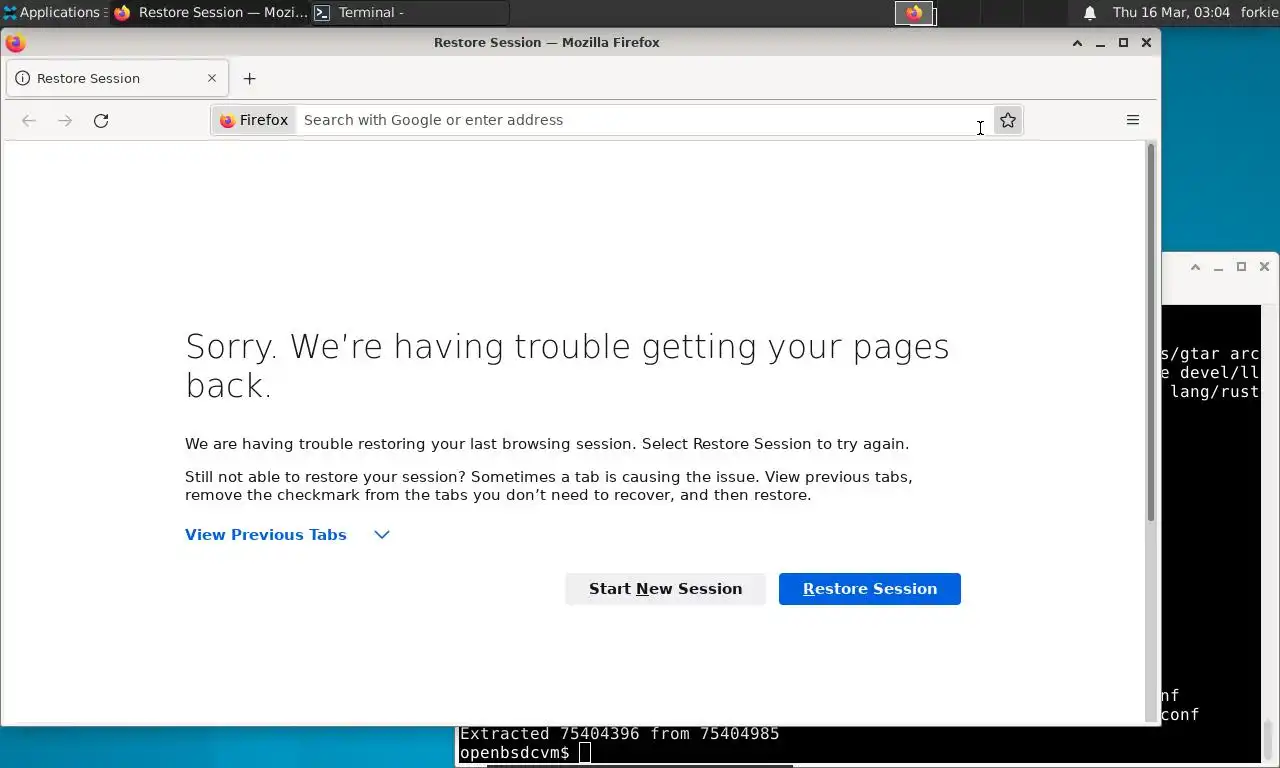The height and width of the screenshot is (768, 1280).
Task: Click the Firefox page vertical scrollbar
Action: coord(1151,332)
